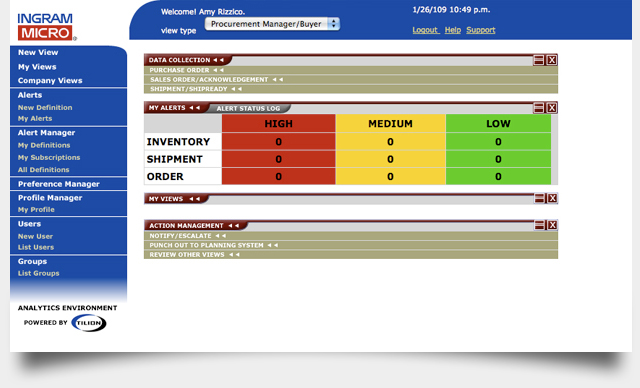Switch to the Alert Status Log tab

(x=248, y=109)
